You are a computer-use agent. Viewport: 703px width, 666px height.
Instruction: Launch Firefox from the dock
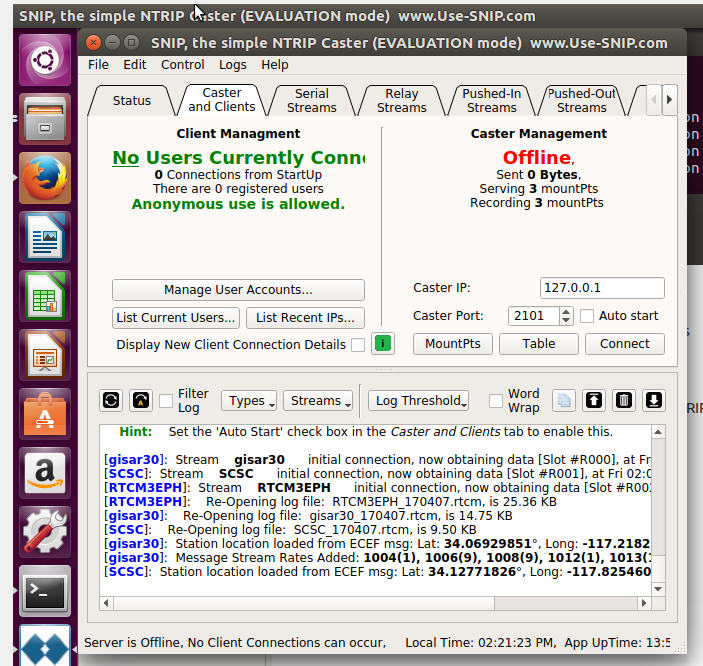[45, 178]
